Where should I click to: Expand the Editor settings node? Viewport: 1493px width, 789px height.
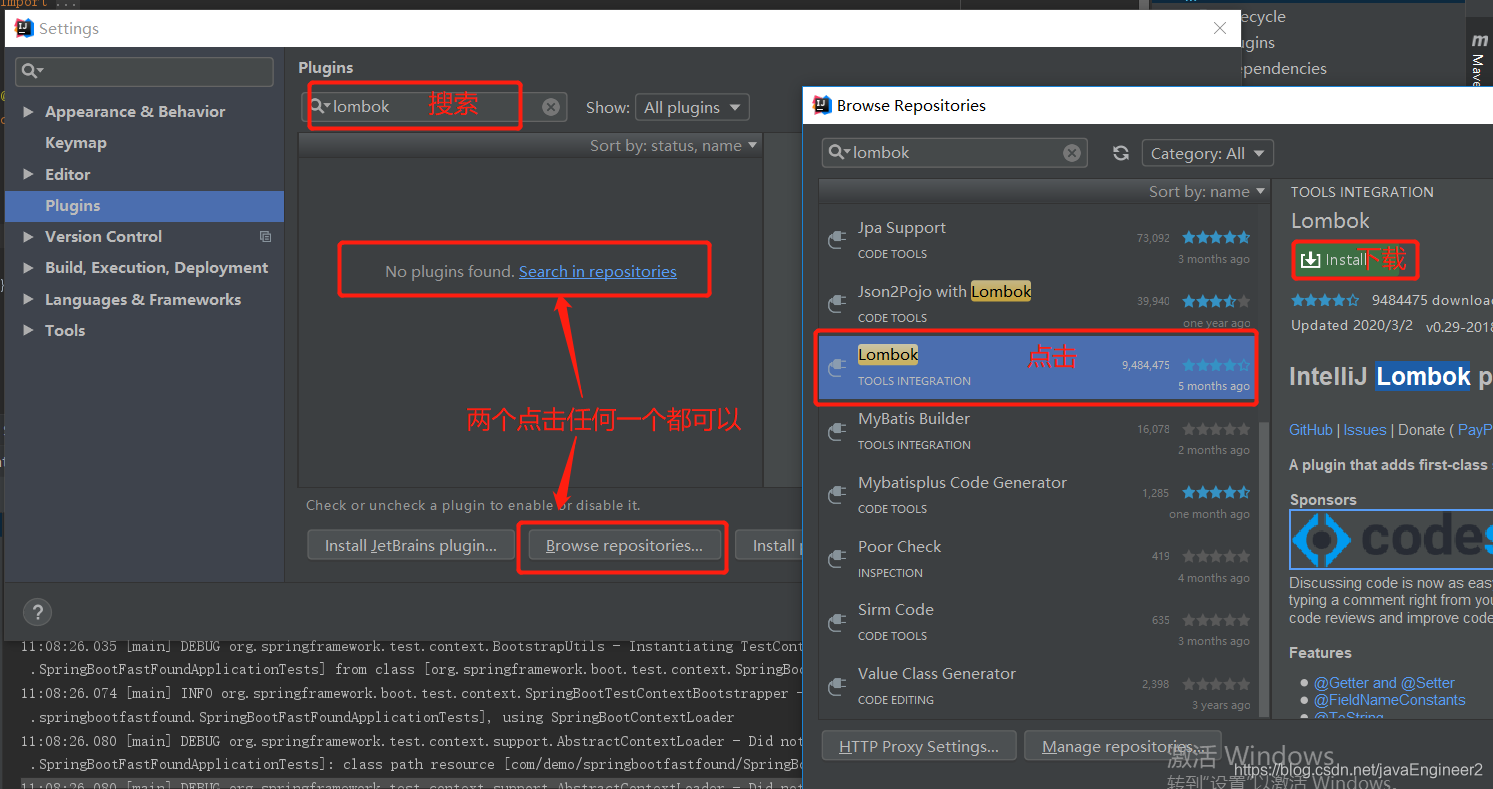[28, 174]
